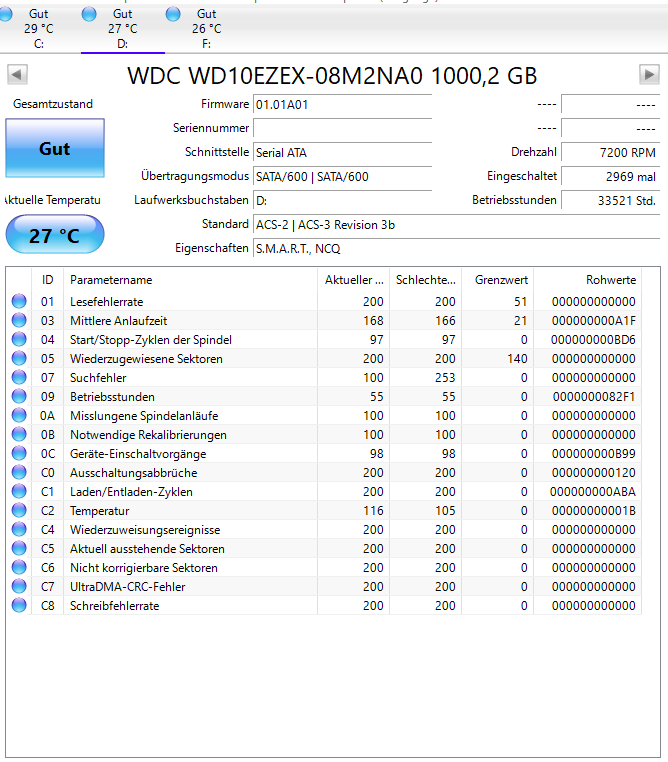Click raw value 0000000082F1
The width and height of the screenshot is (668, 762).
pos(594,397)
